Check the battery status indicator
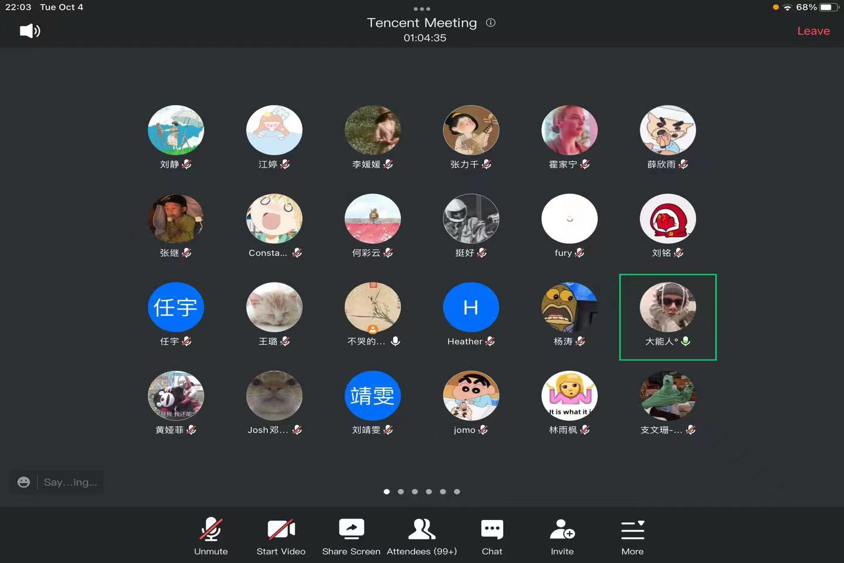844x563 pixels. pos(828,7)
